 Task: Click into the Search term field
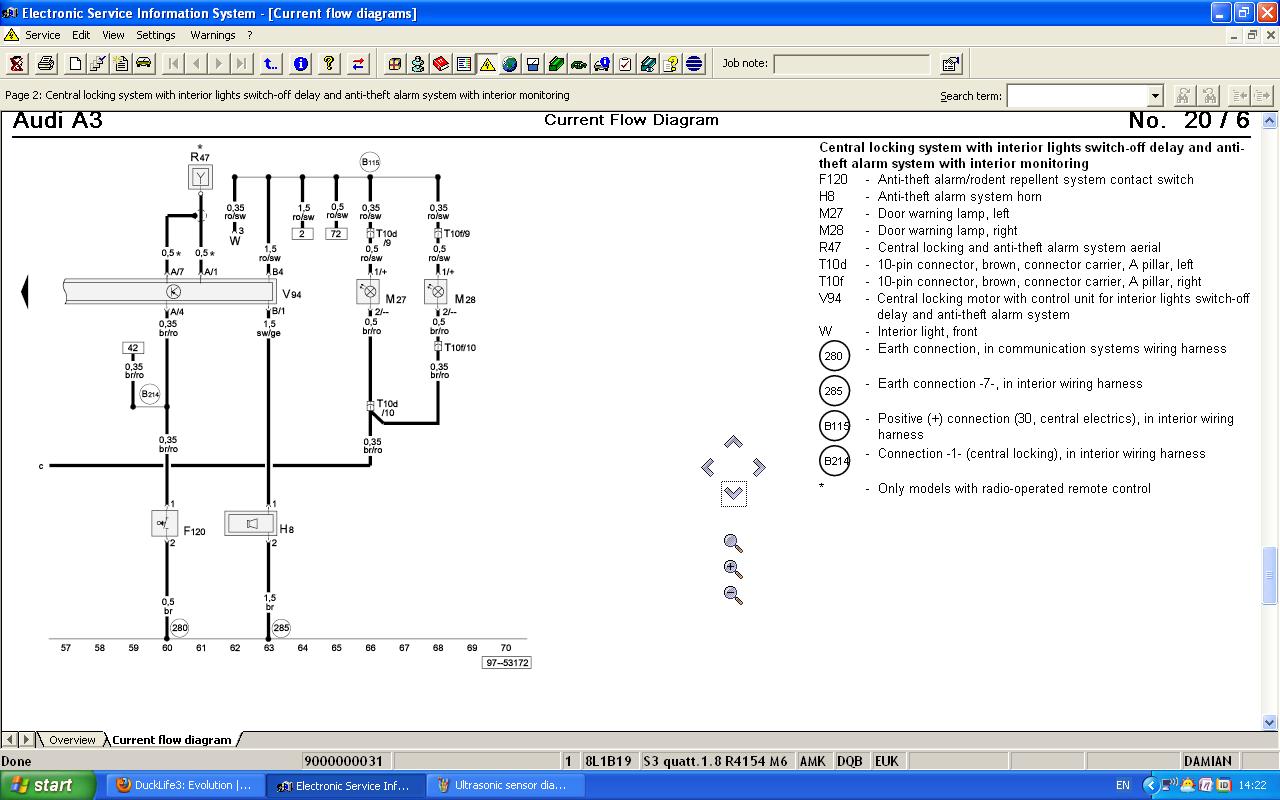tap(1078, 96)
